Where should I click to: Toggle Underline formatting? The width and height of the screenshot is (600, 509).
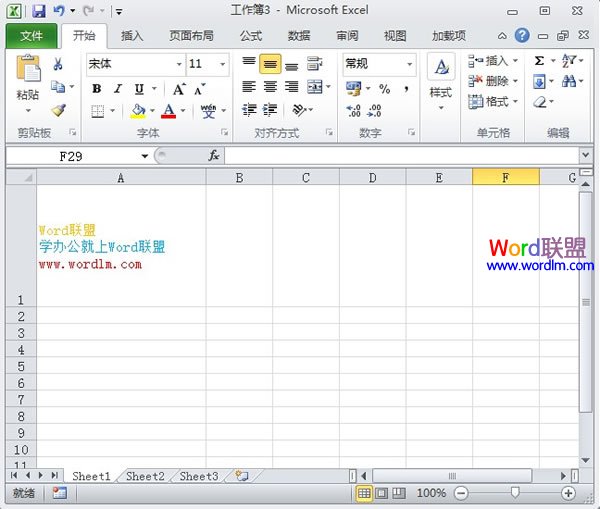pos(139,89)
